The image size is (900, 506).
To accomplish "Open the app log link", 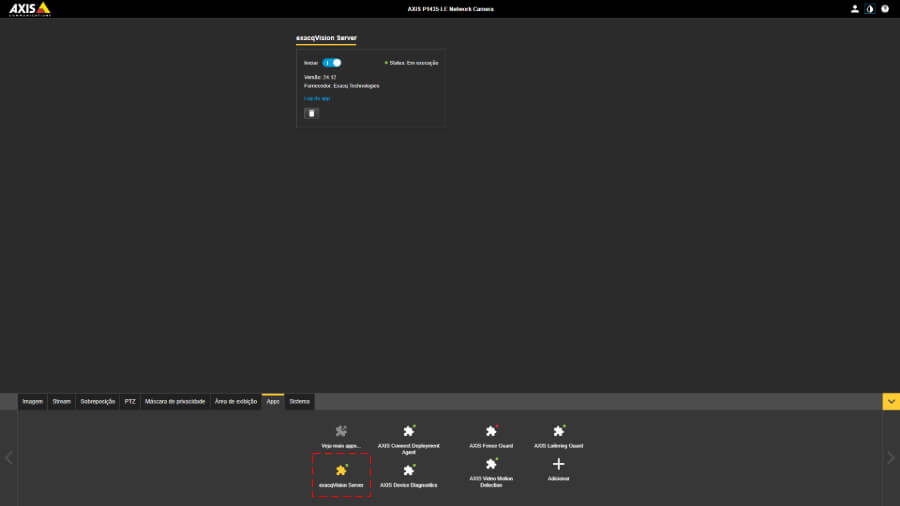I will coord(317,98).
